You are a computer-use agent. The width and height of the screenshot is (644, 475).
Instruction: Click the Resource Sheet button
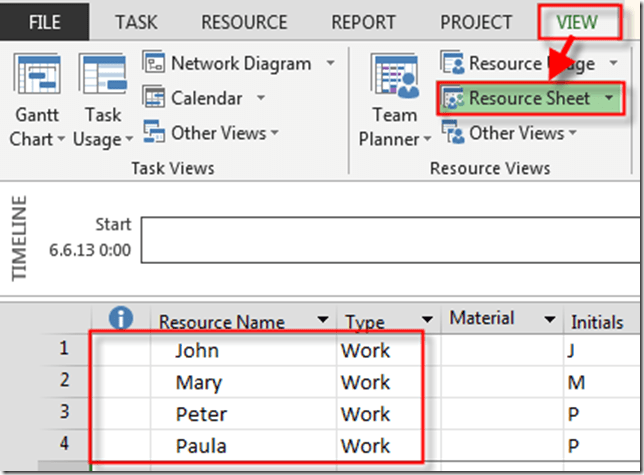[527, 98]
